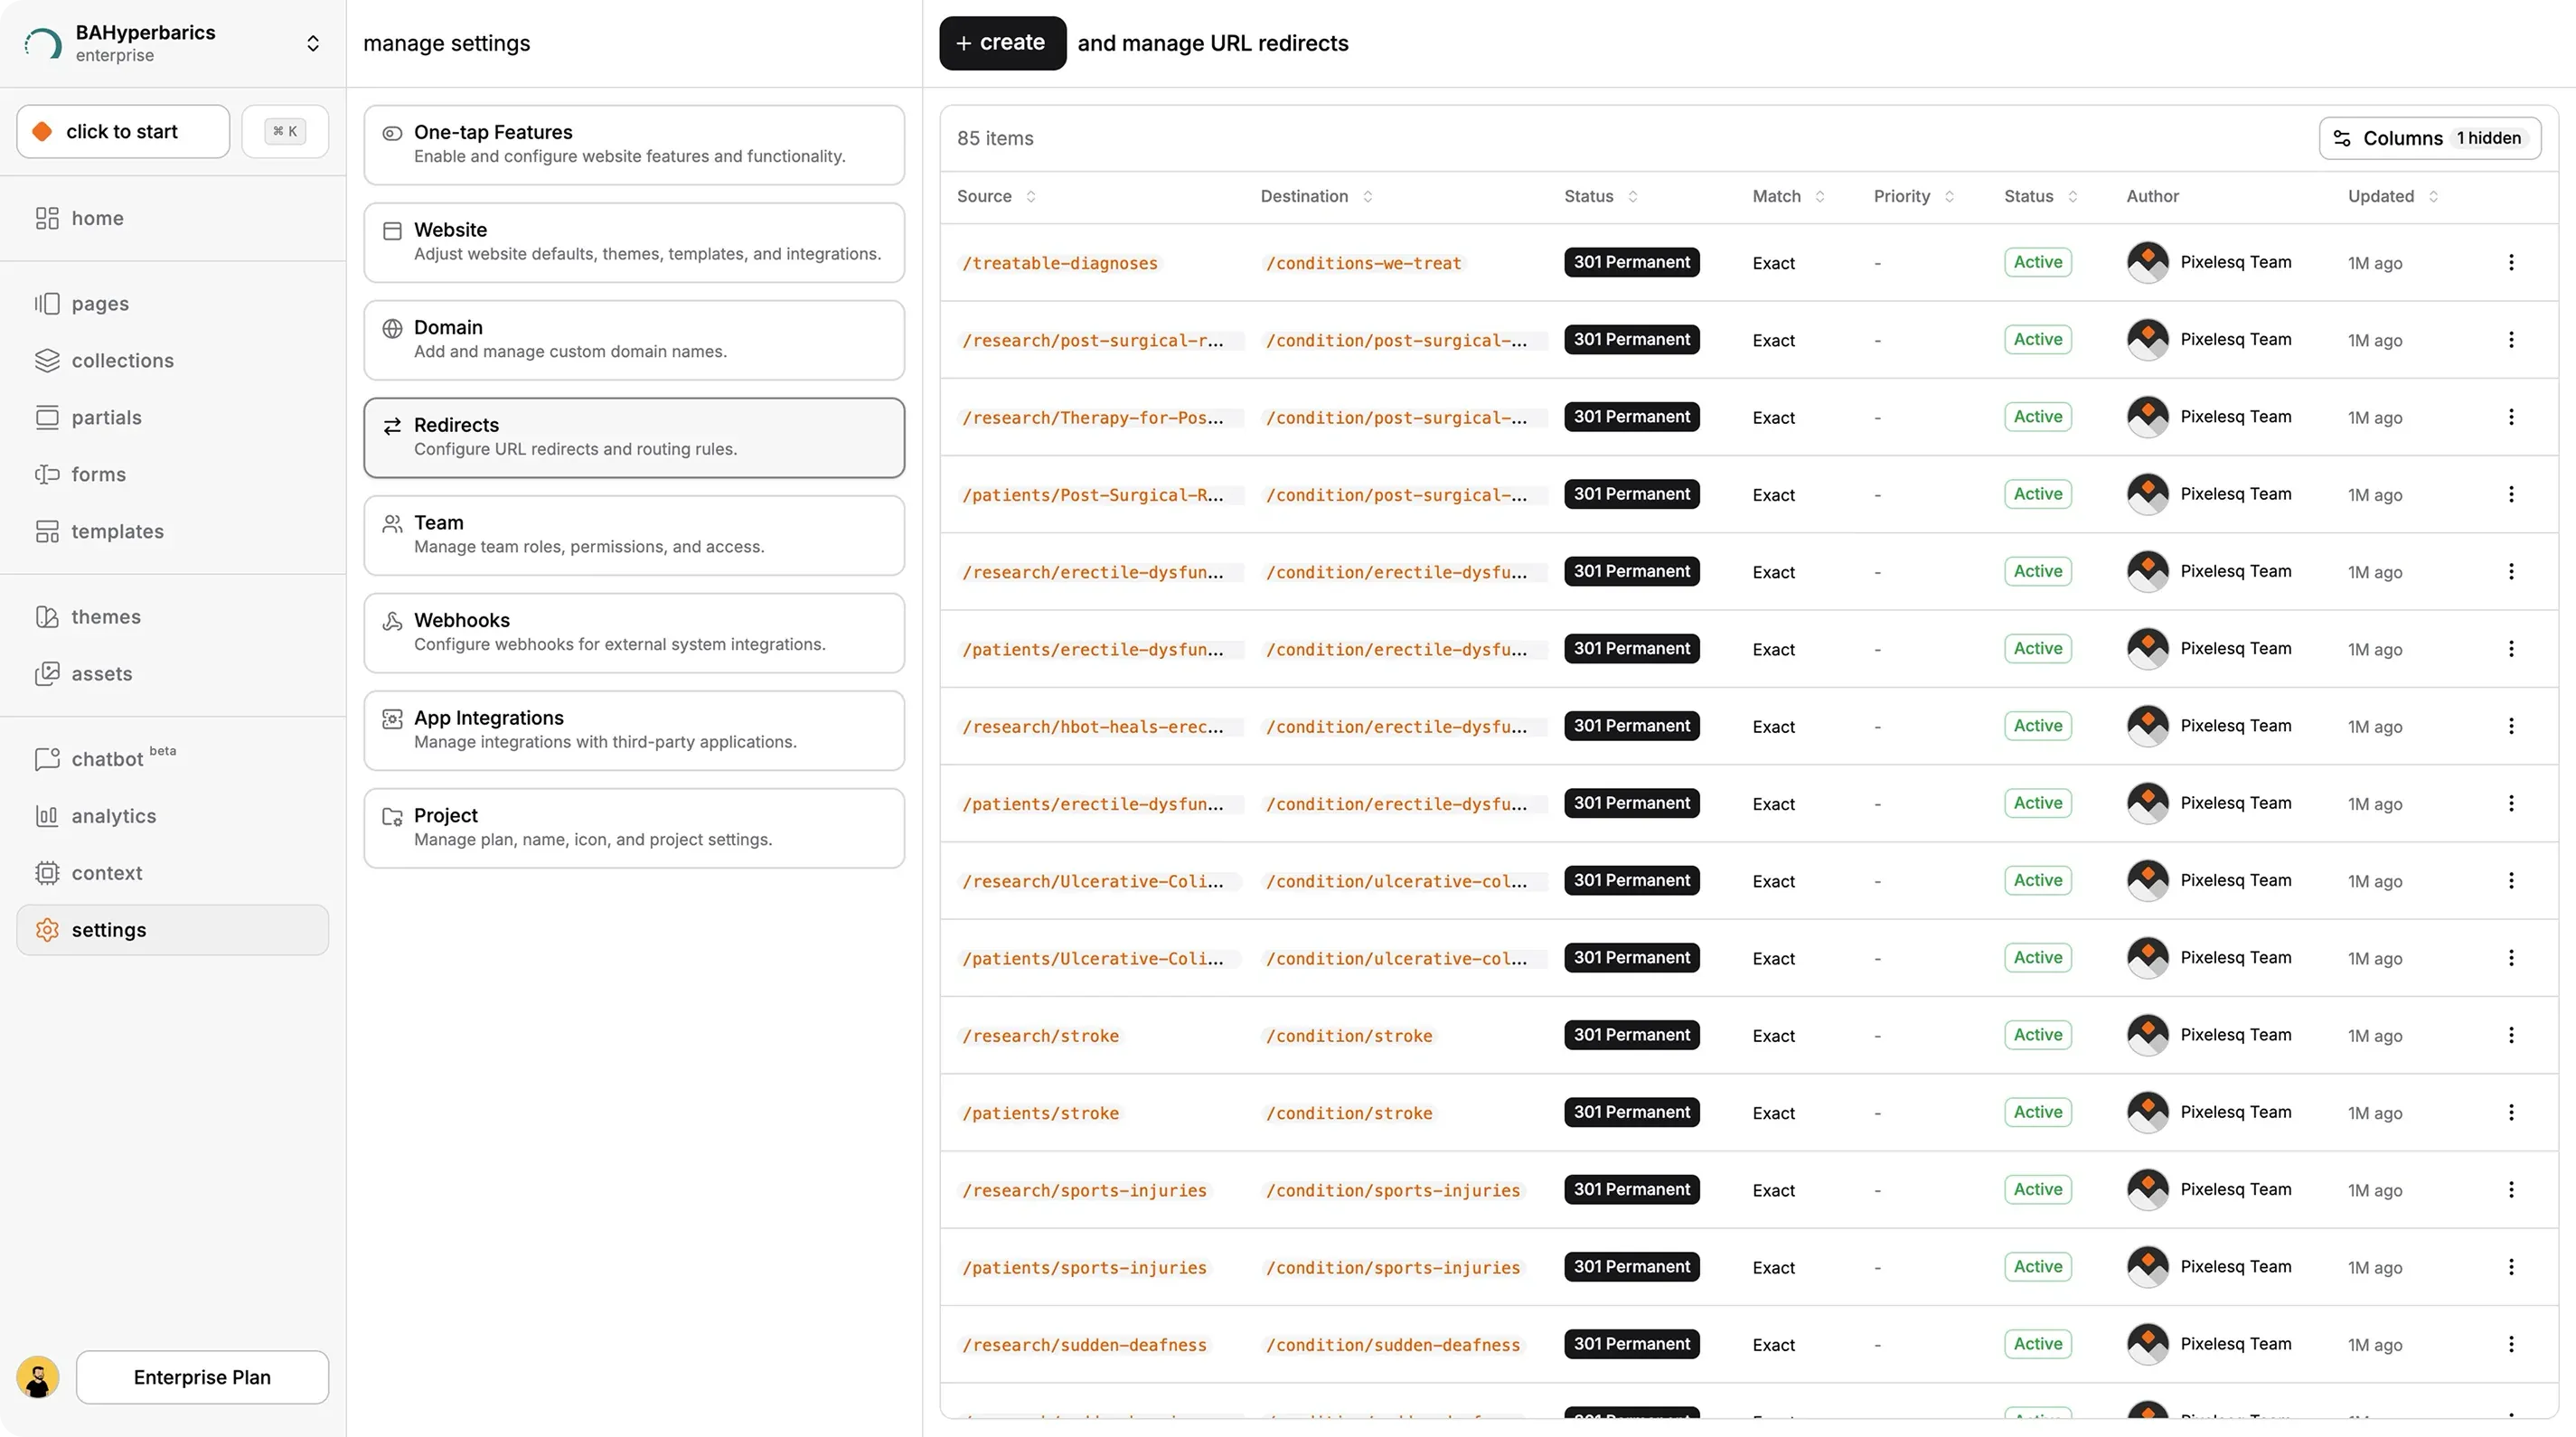Open Website settings card
The width and height of the screenshot is (2576, 1437).
[634, 243]
